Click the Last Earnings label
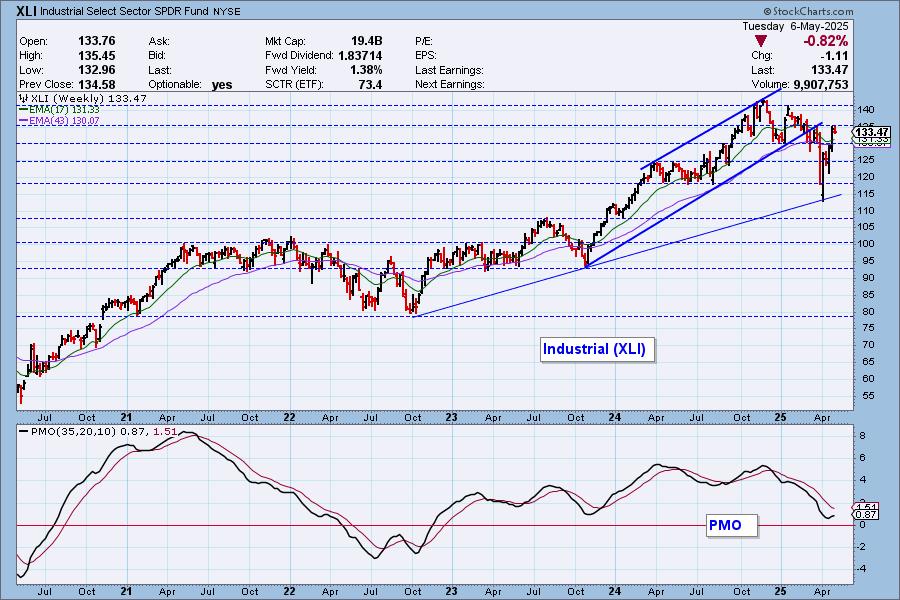900x600 pixels. point(449,70)
